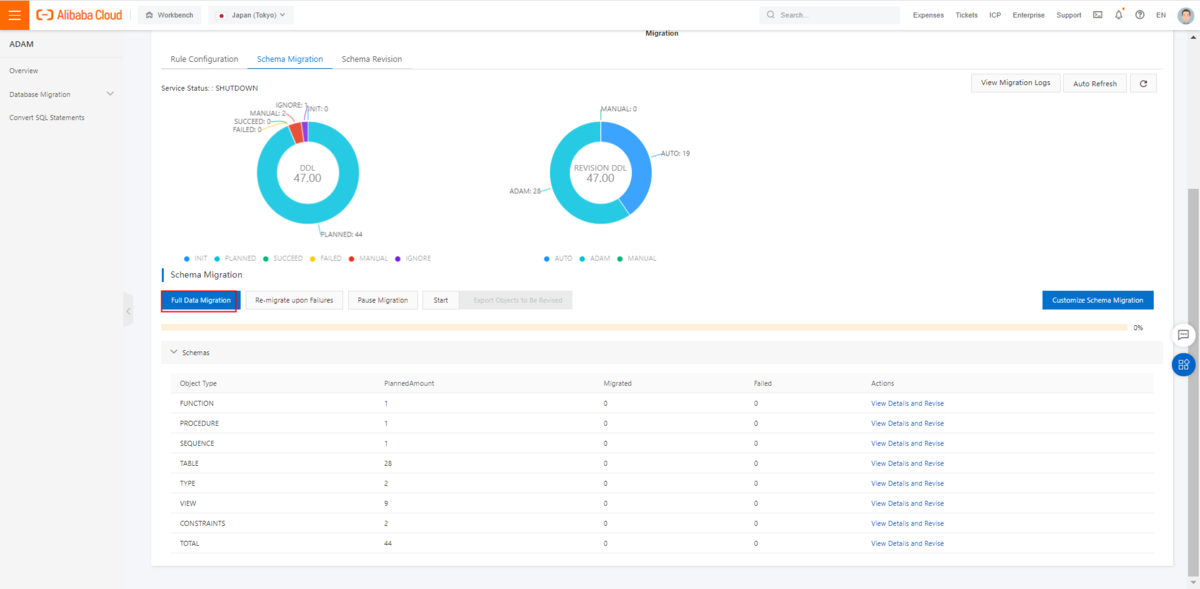The image size is (1200, 589).
Task: Toggle AUTO legend in Revision DDL chart
Action: (559, 258)
